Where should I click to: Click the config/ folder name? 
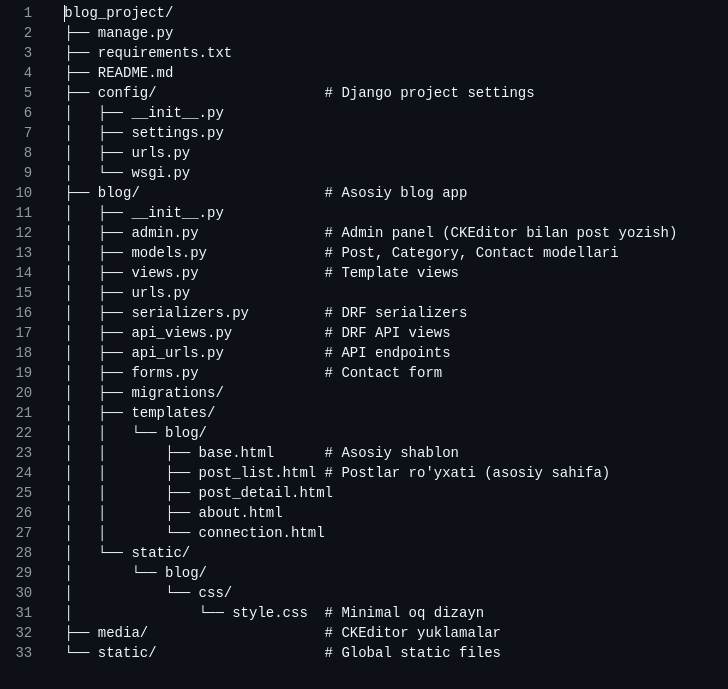[127, 93]
